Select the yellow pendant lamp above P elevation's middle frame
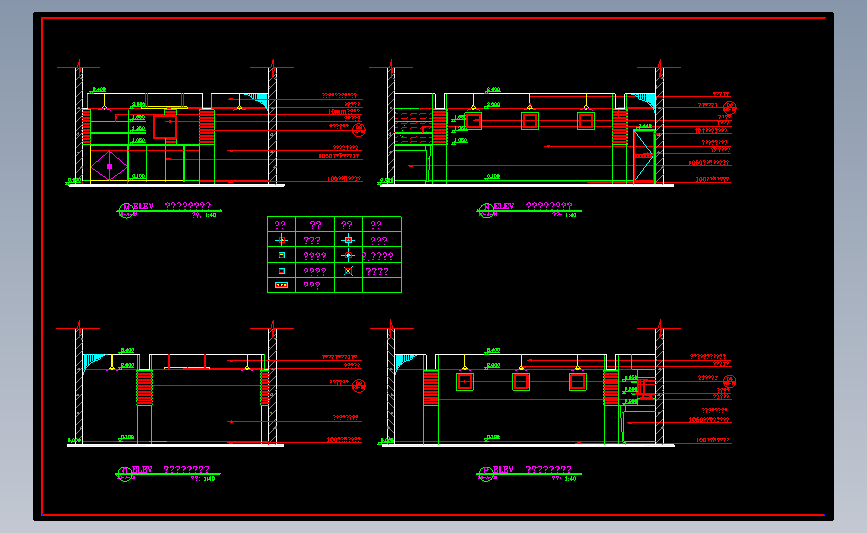The width and height of the screenshot is (867, 533). click(521, 363)
